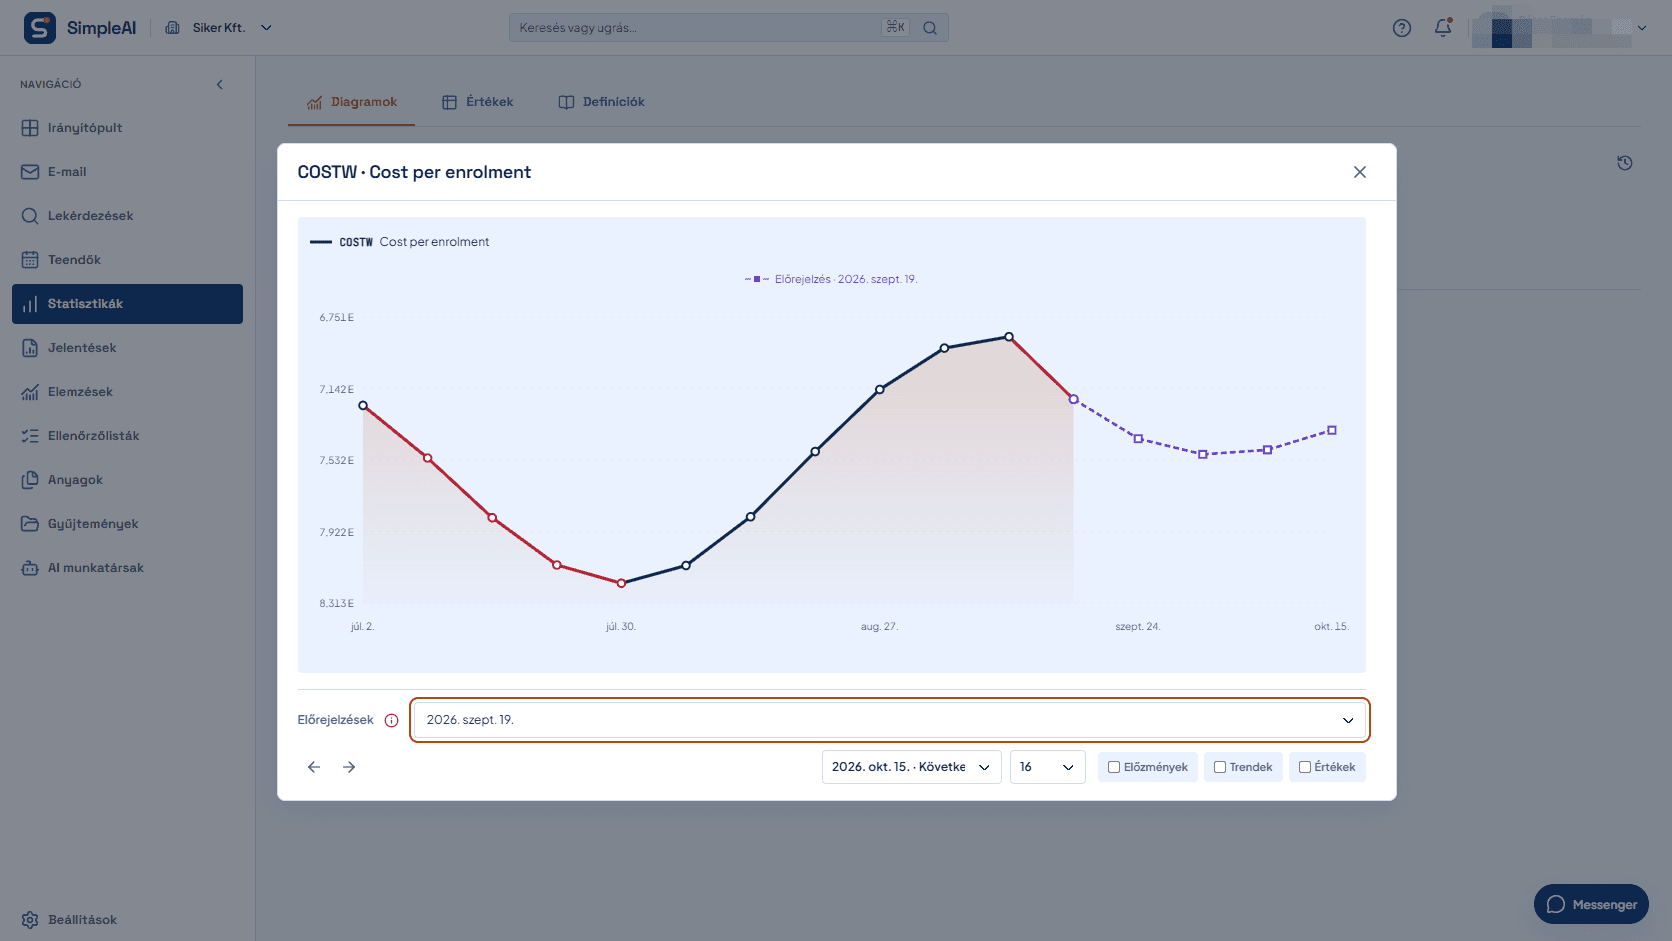Viewport: 1672px width, 941px height.
Task: Switch to the Definíciók tab
Action: (x=601, y=102)
